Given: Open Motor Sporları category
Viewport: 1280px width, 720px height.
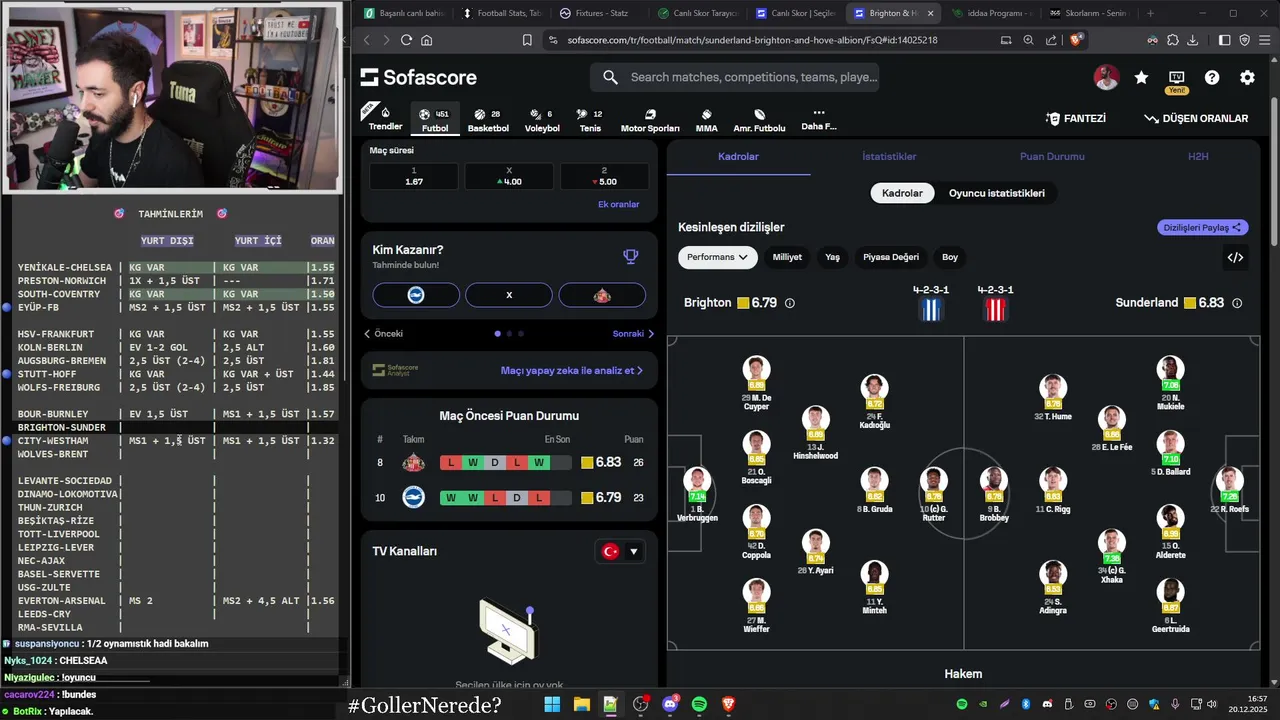Looking at the screenshot, I should [x=650, y=120].
